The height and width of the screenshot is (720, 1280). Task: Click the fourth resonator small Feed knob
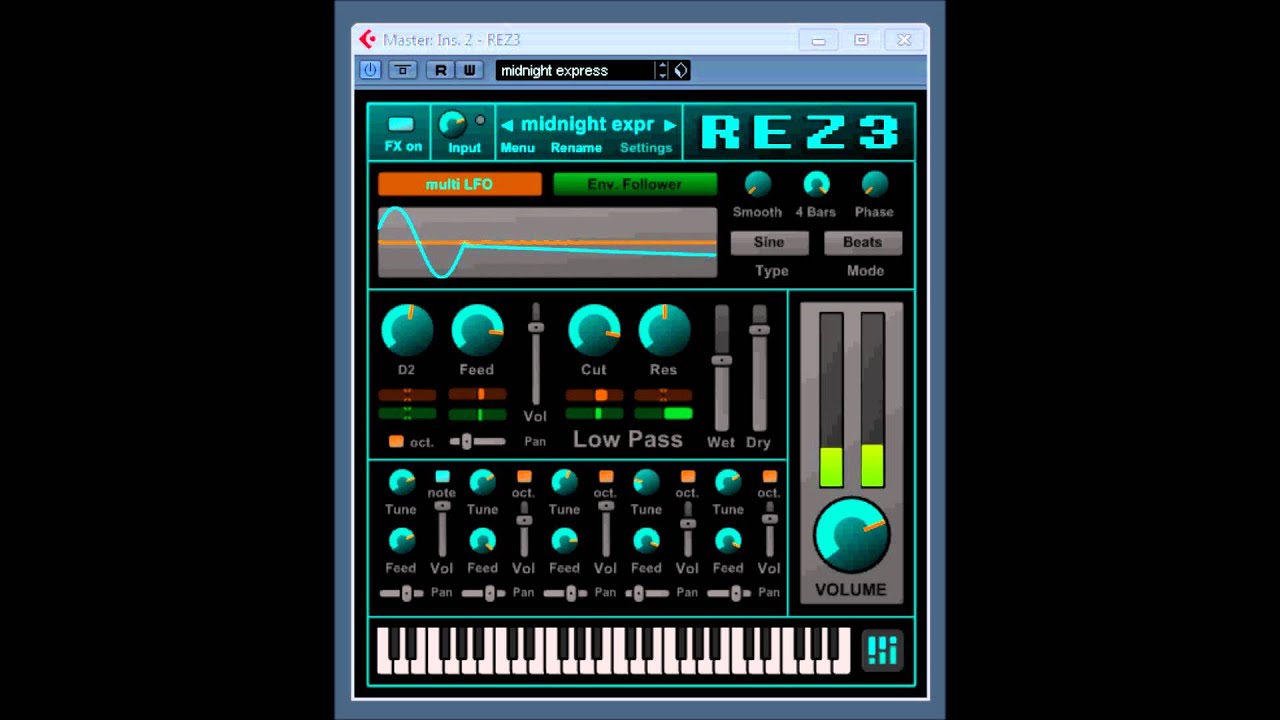pyautogui.click(x=646, y=541)
